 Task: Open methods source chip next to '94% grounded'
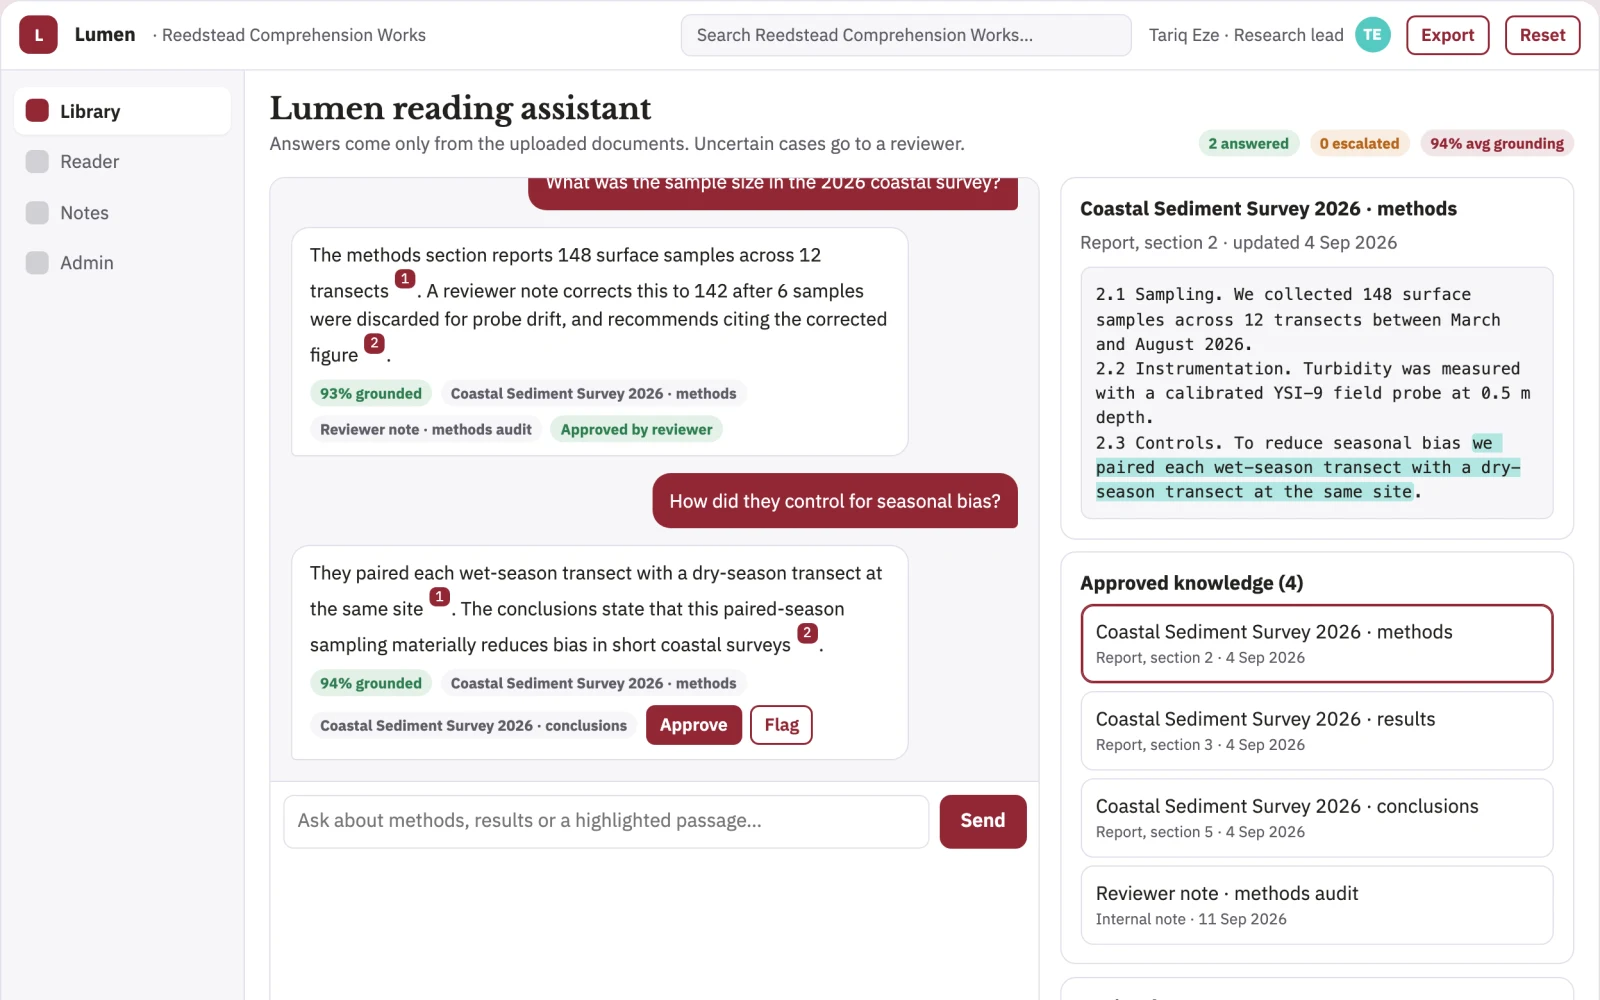click(x=593, y=684)
